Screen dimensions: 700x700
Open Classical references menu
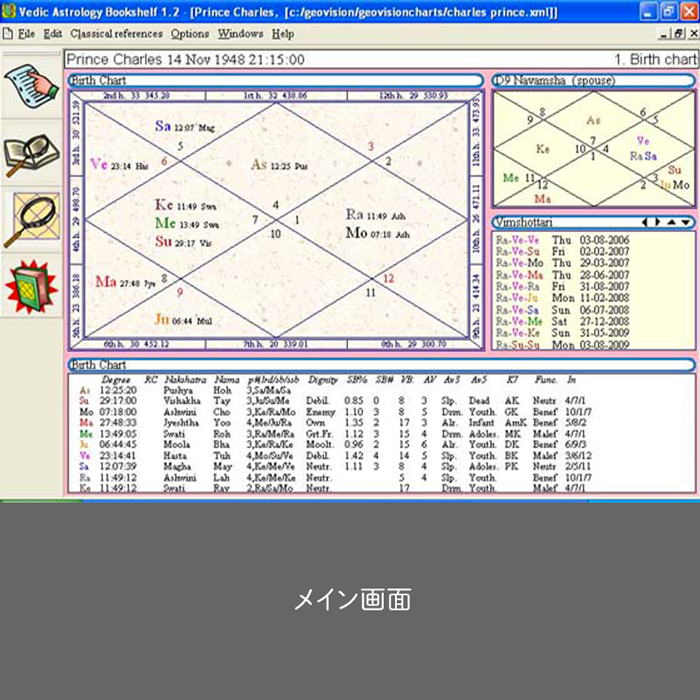(116, 34)
